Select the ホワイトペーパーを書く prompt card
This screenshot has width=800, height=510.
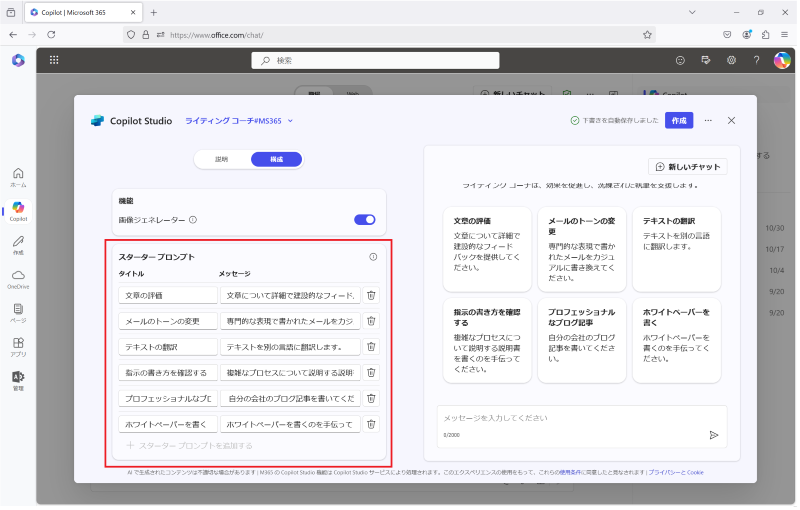[x=677, y=341]
